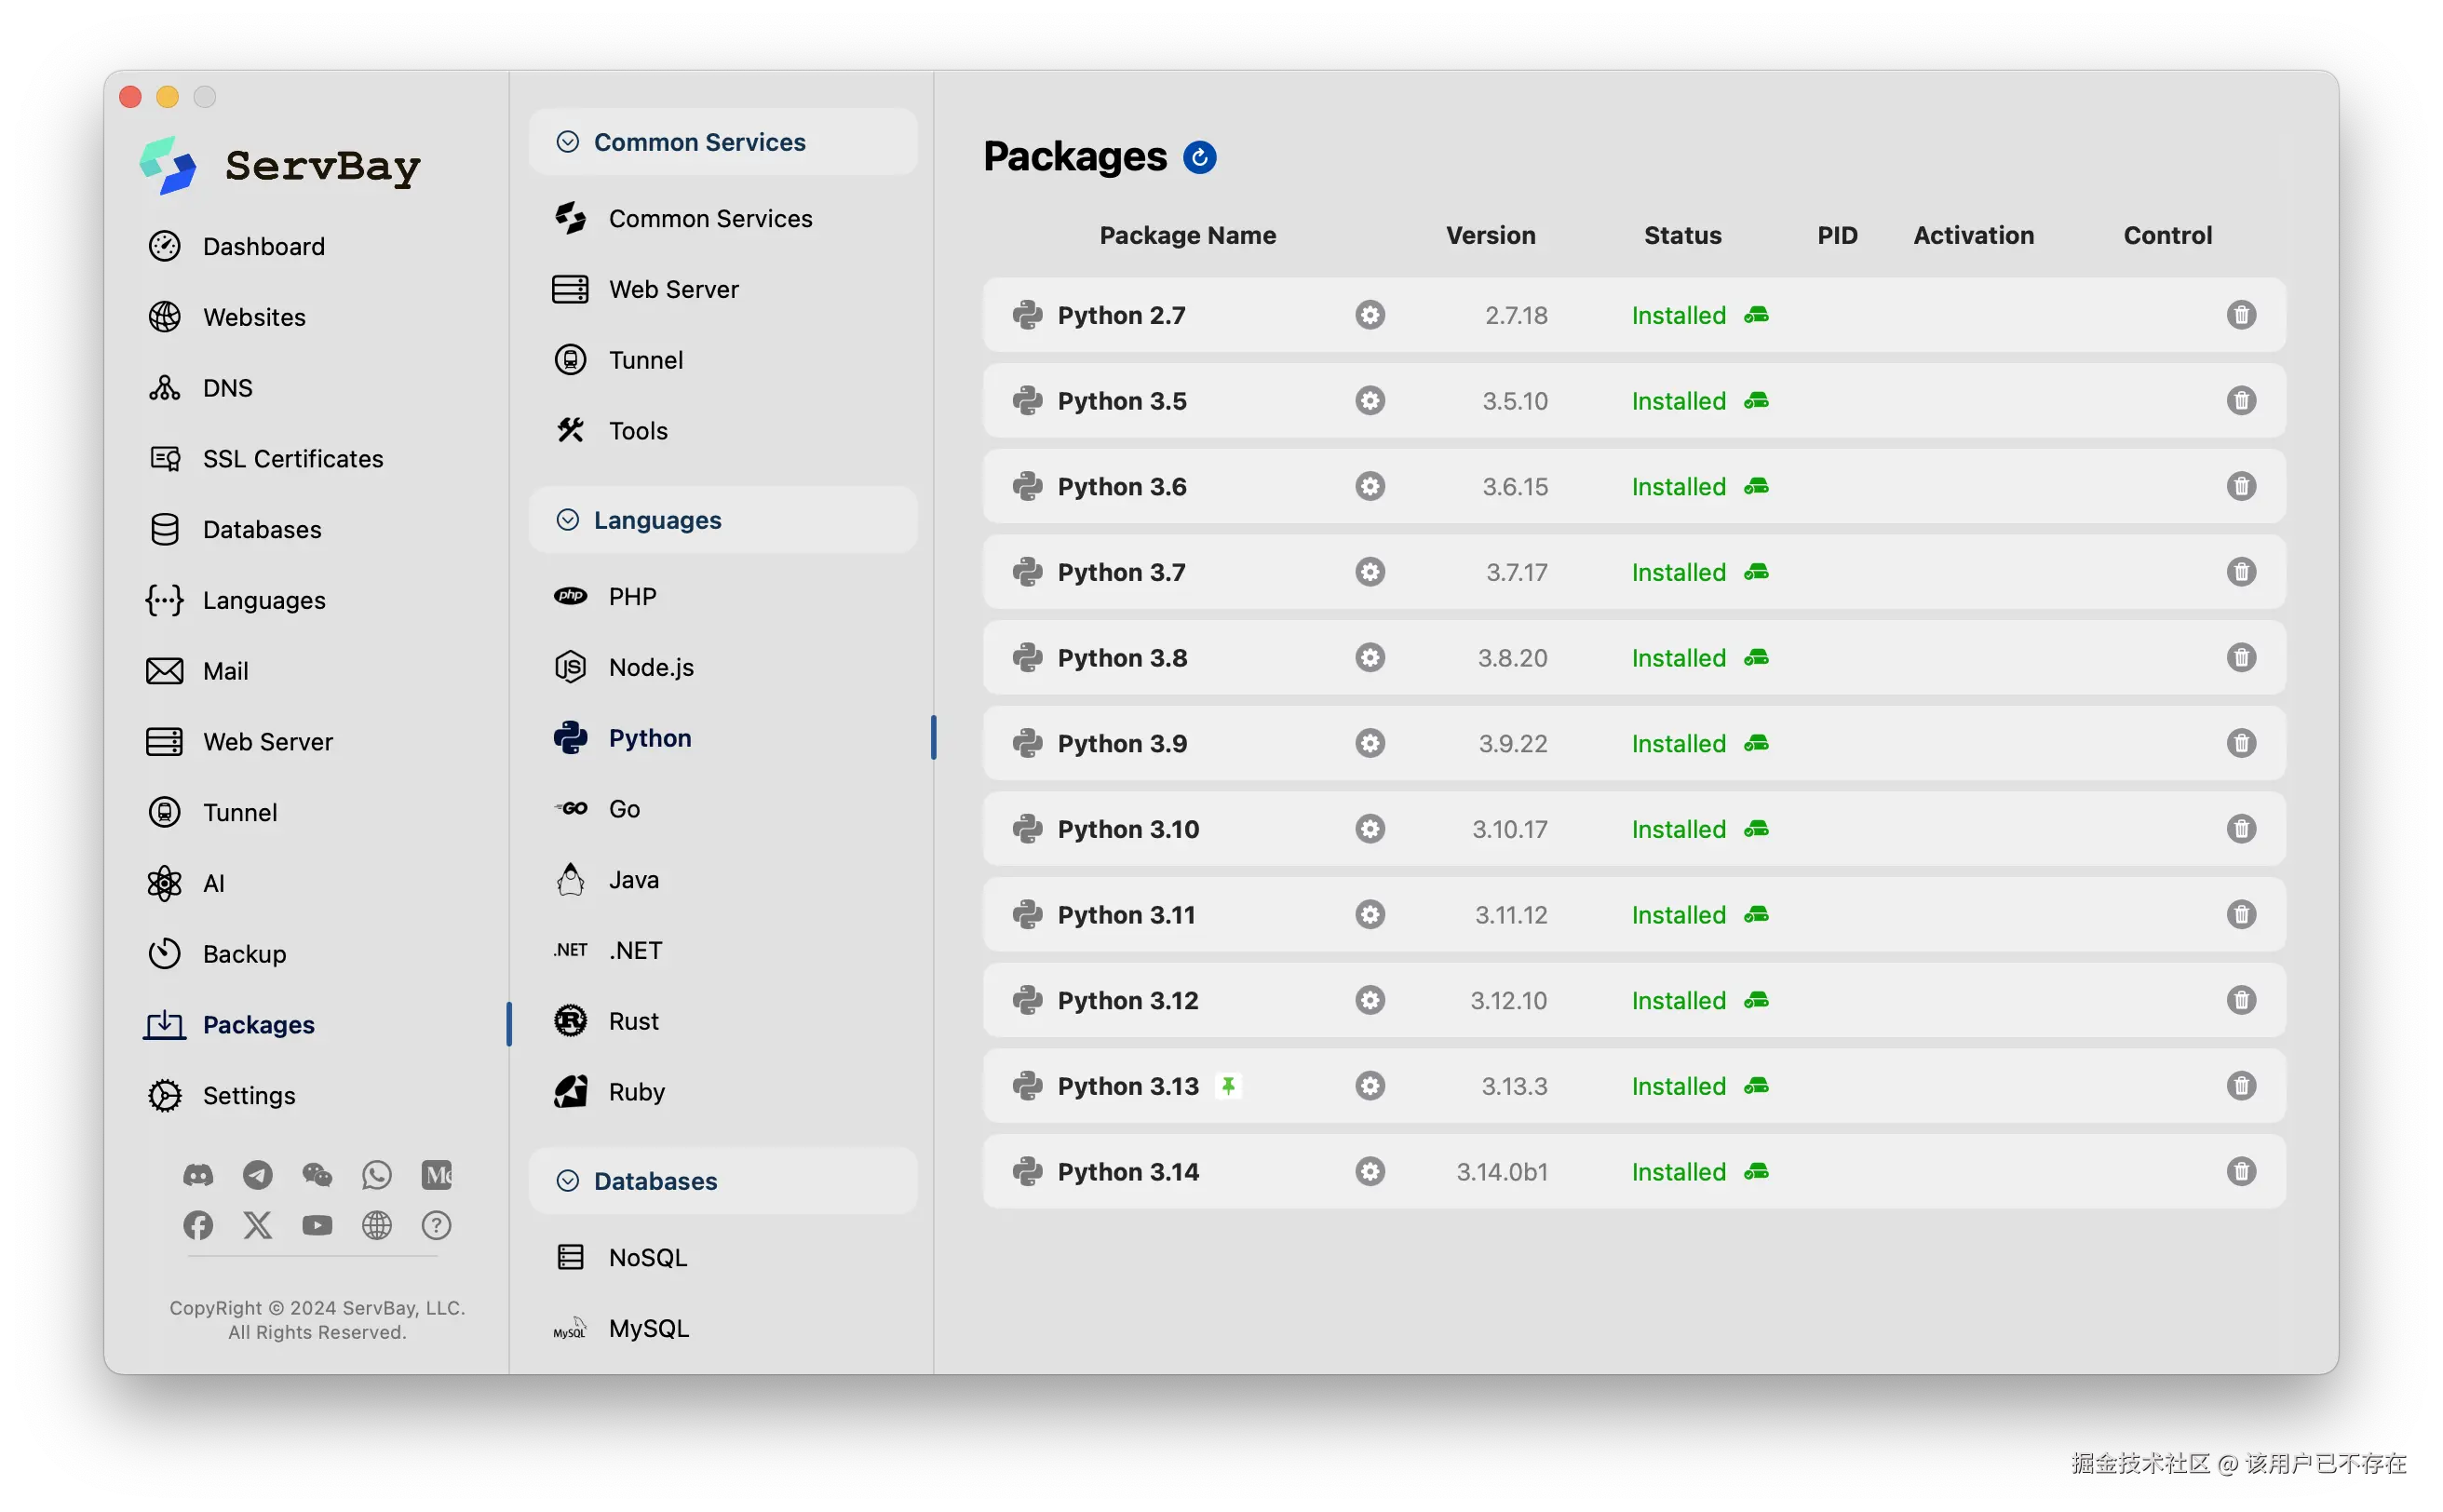This screenshot has height=1512, width=2443.
Task: Open Dashboard in the main sidebar
Action: (263, 247)
